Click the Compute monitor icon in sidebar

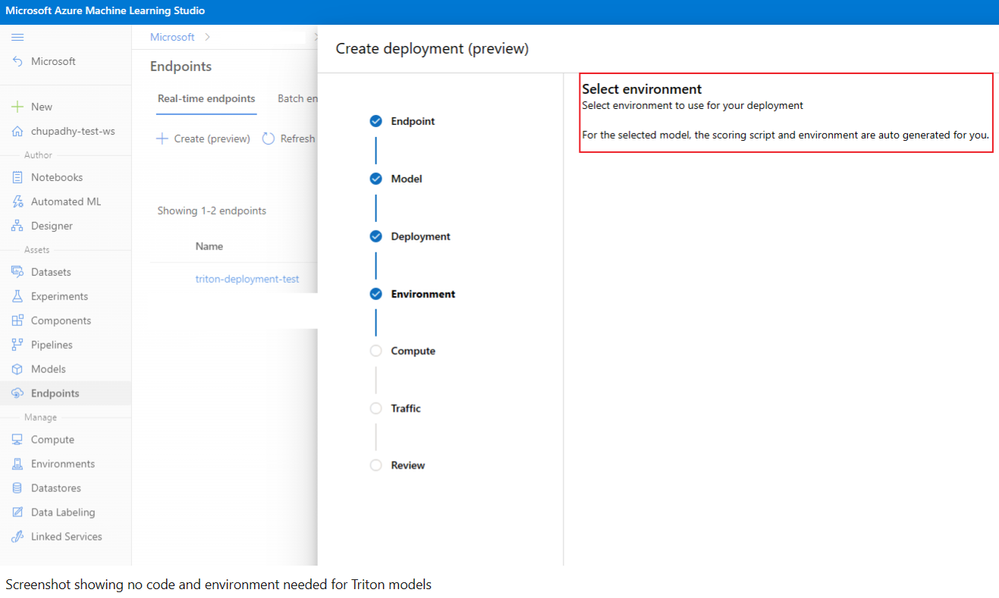pyautogui.click(x=17, y=439)
